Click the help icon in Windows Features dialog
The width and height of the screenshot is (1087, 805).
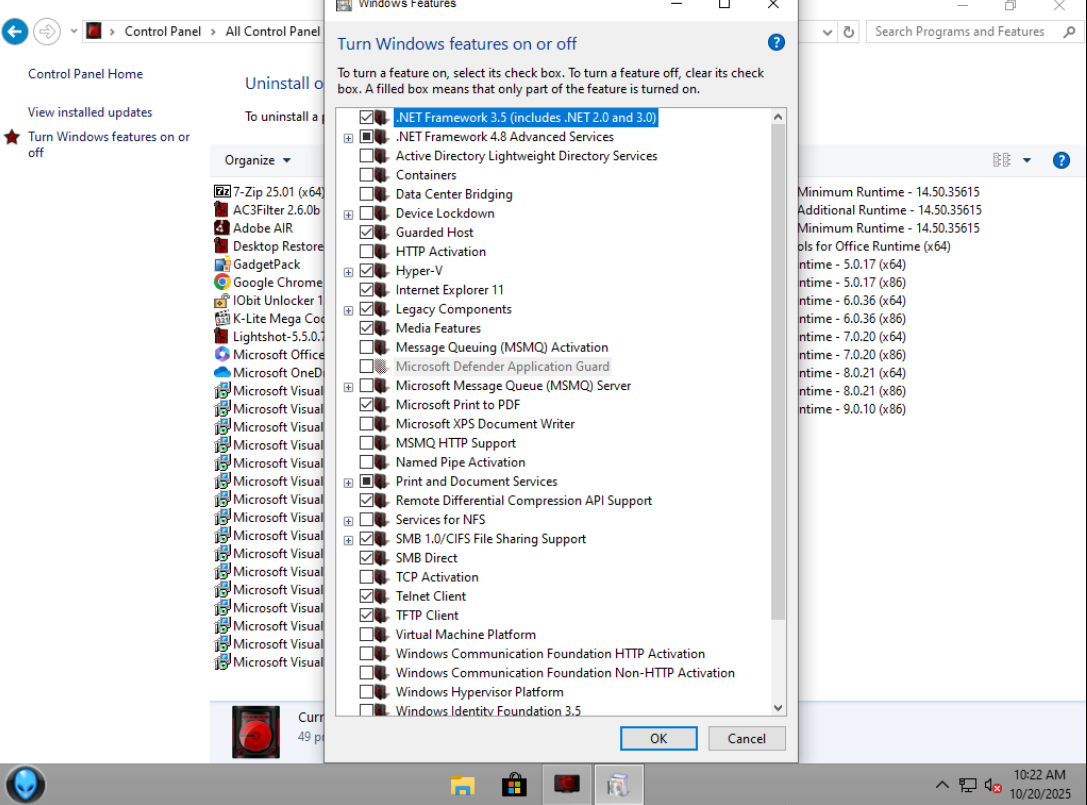776,43
